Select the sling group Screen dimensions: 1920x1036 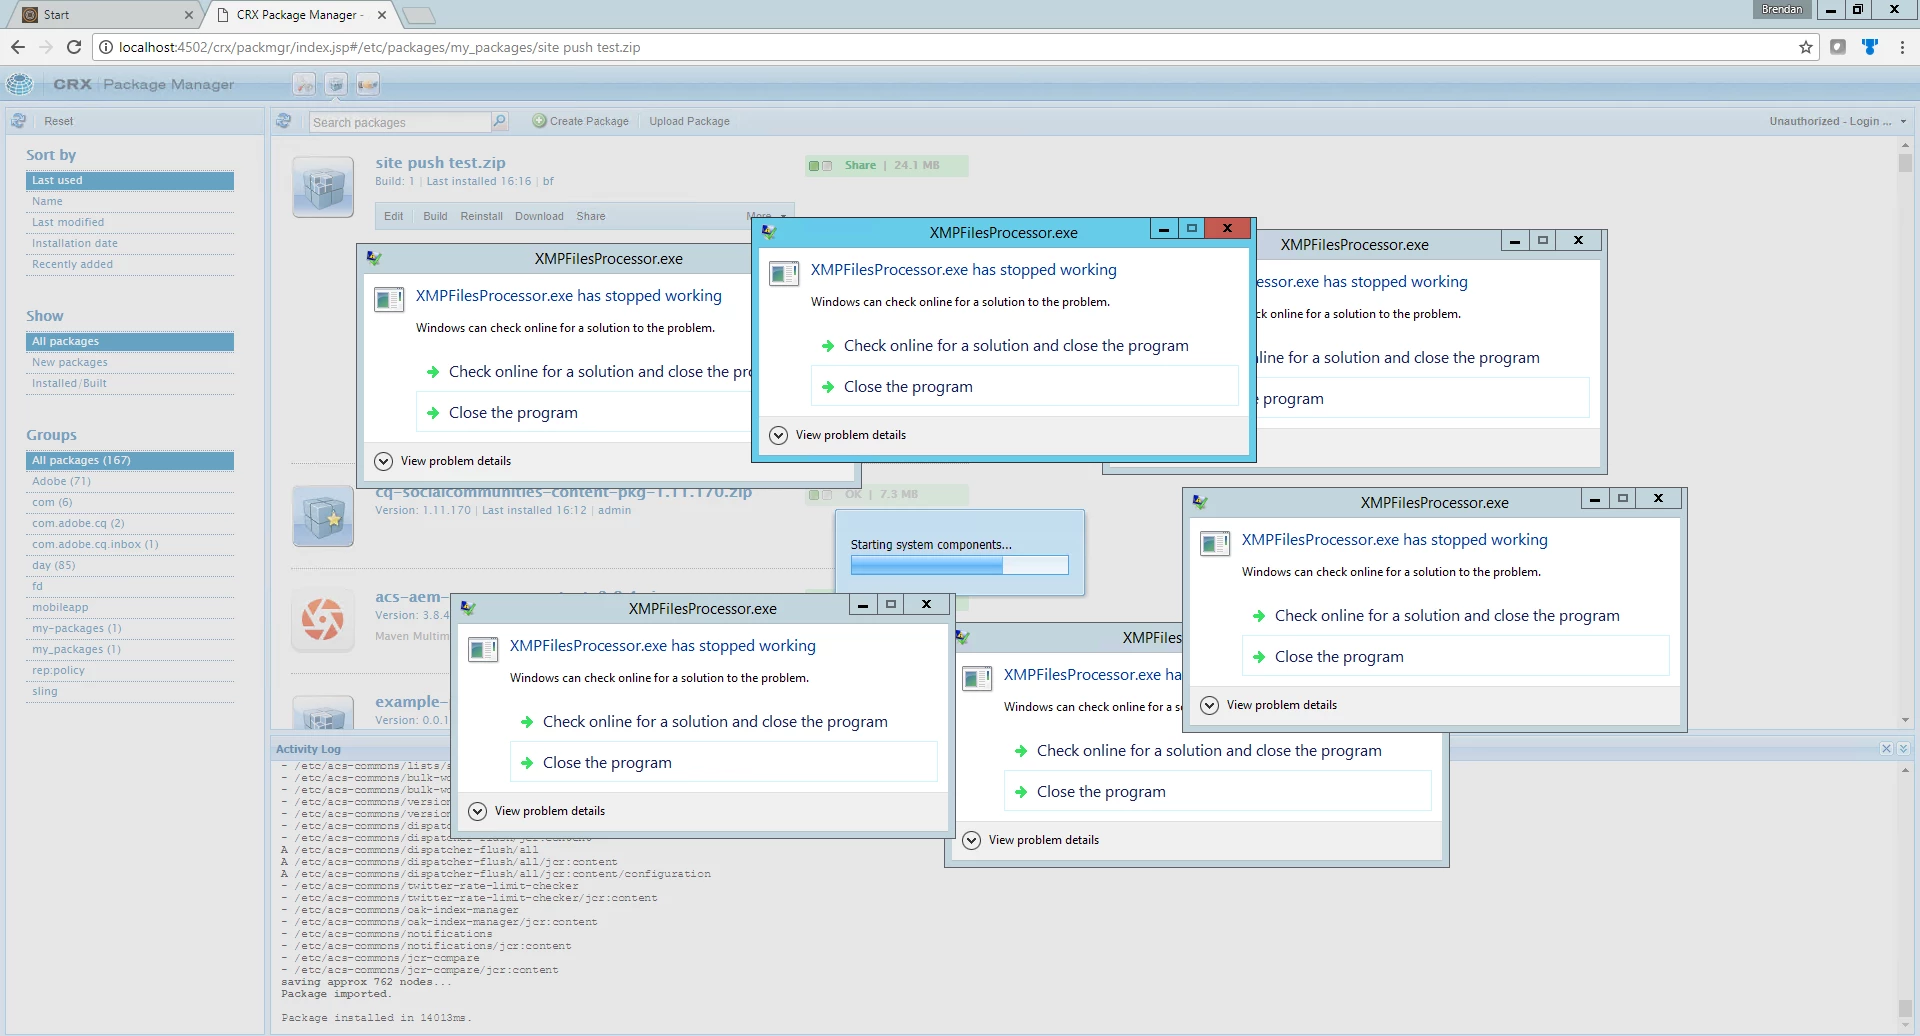(x=130, y=691)
